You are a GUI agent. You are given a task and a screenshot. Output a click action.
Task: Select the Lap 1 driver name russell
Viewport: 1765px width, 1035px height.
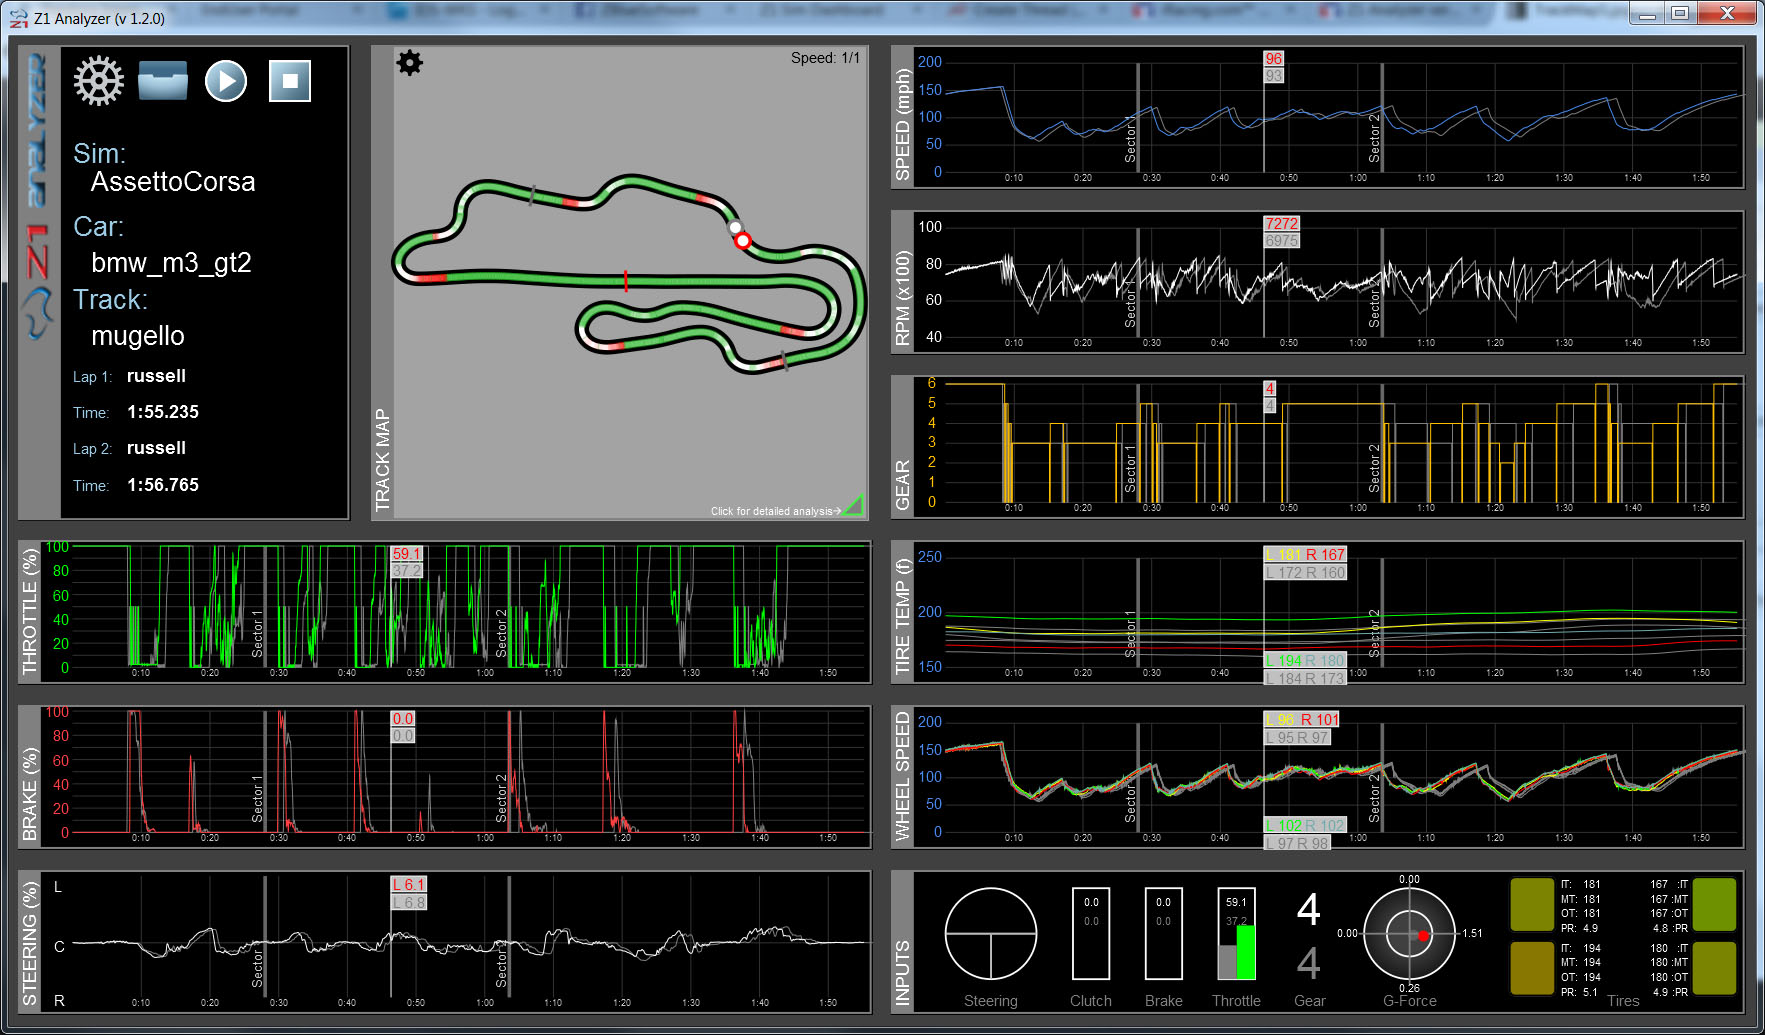click(156, 376)
